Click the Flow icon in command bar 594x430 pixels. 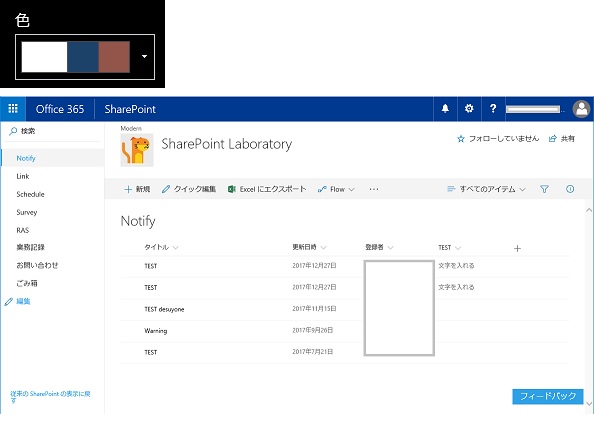coord(322,189)
